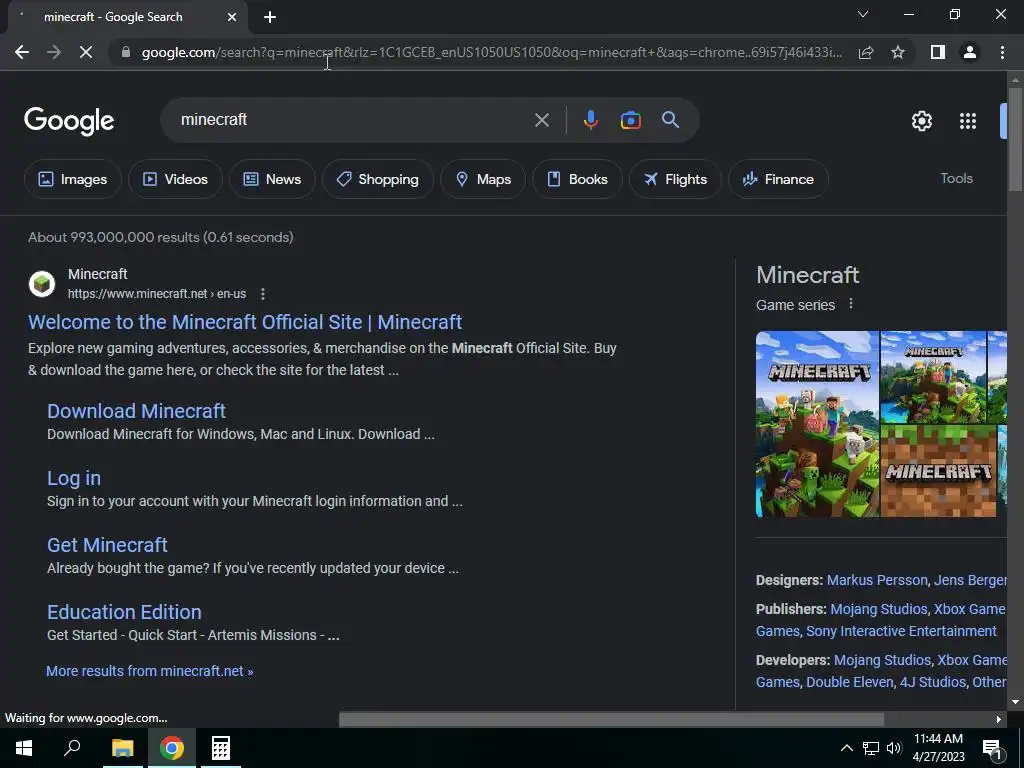Filter results by News
The image size is (1024, 768).
pos(272,179)
